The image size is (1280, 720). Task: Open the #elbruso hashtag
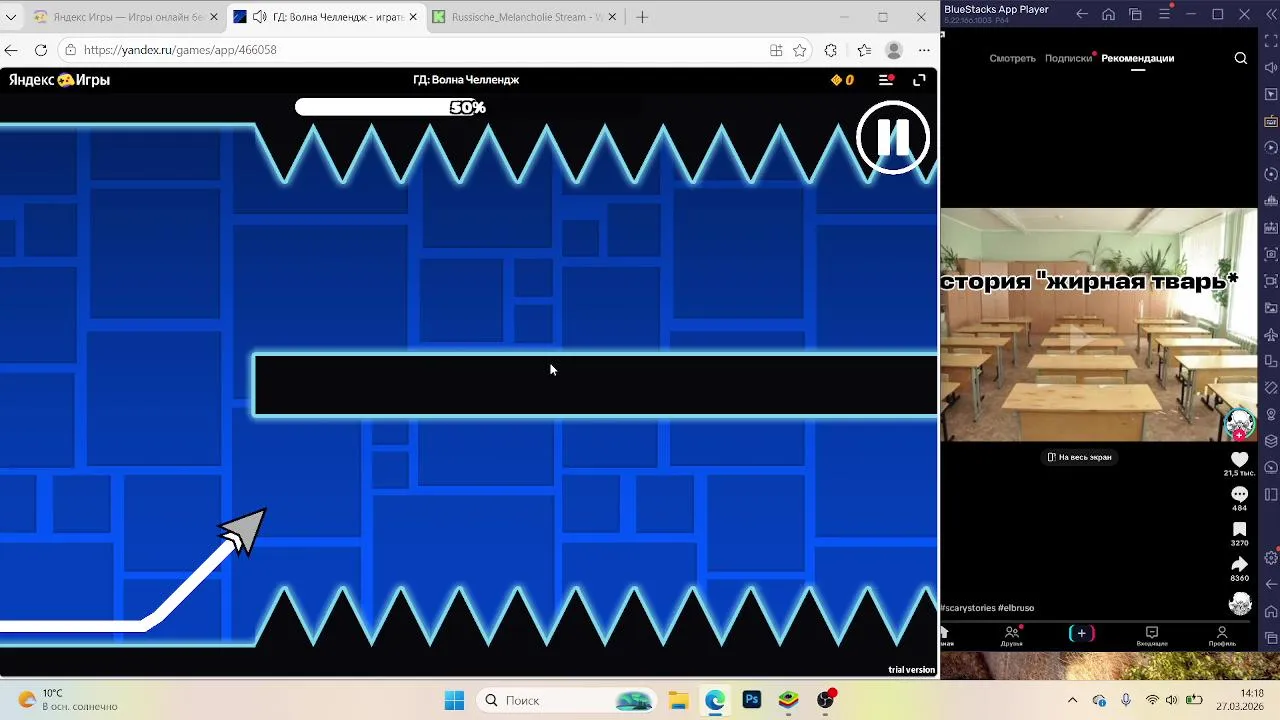tap(1016, 608)
